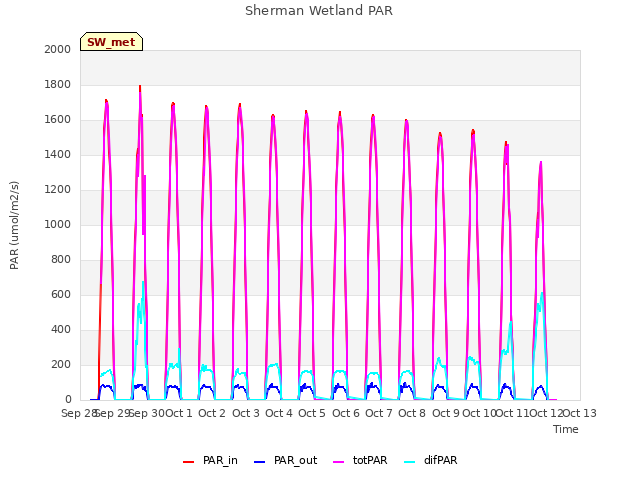Click the y-axis label PAR (umol/m2/s)
640x480 pixels.
(x=14, y=225)
